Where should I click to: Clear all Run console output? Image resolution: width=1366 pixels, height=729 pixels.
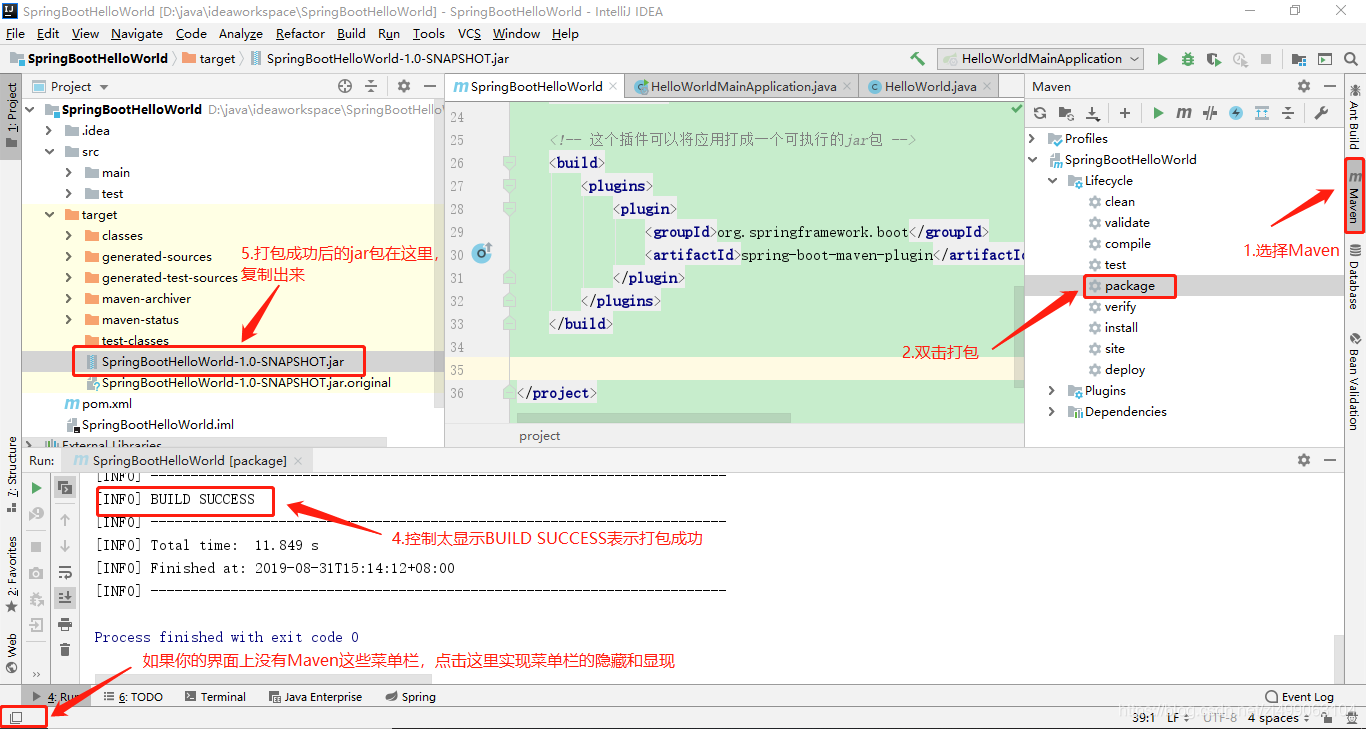pos(65,650)
